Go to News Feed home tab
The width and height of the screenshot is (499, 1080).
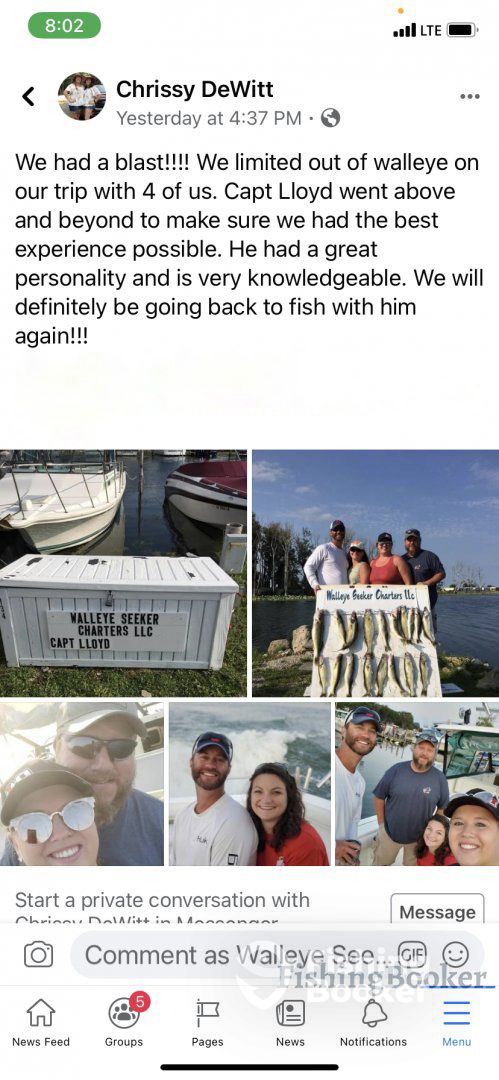click(x=41, y=1022)
